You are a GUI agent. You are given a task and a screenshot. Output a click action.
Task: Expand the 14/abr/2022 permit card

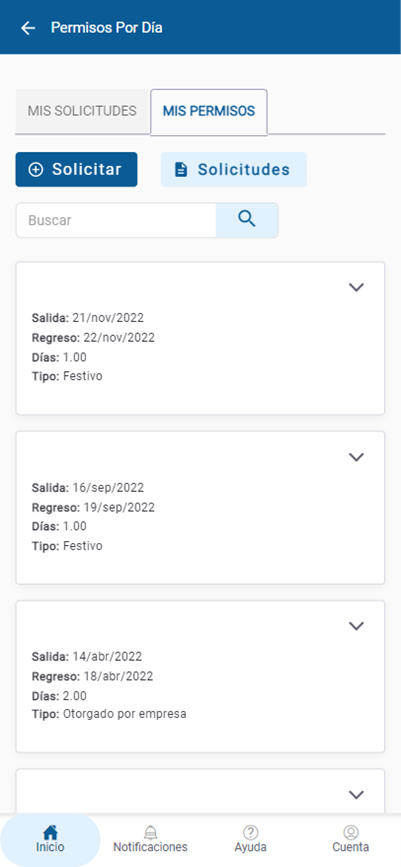click(357, 625)
